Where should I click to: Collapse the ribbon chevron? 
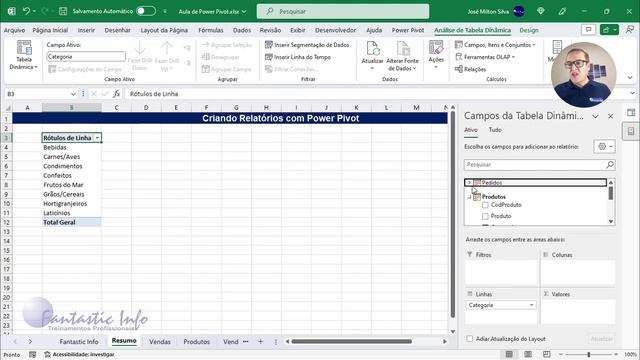click(x=630, y=78)
